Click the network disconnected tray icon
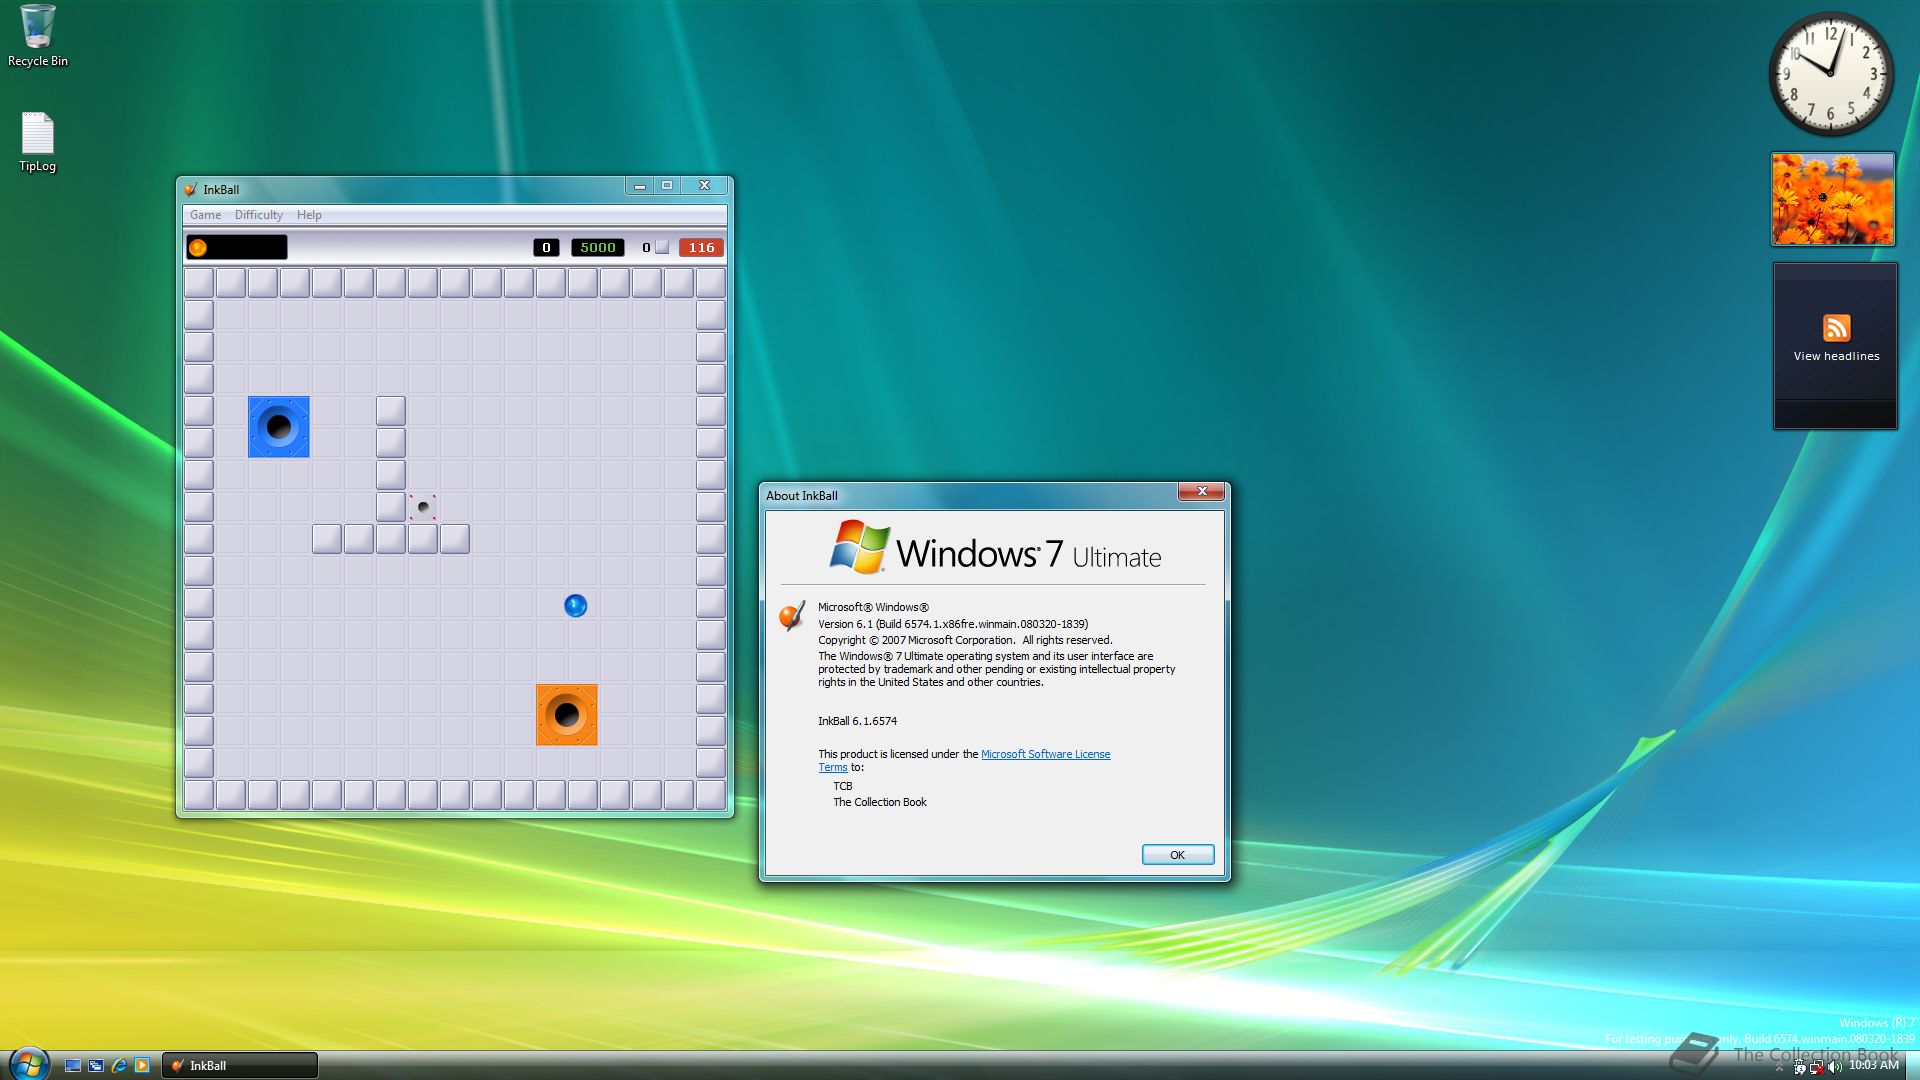This screenshot has height=1080, width=1920. (1817, 1067)
